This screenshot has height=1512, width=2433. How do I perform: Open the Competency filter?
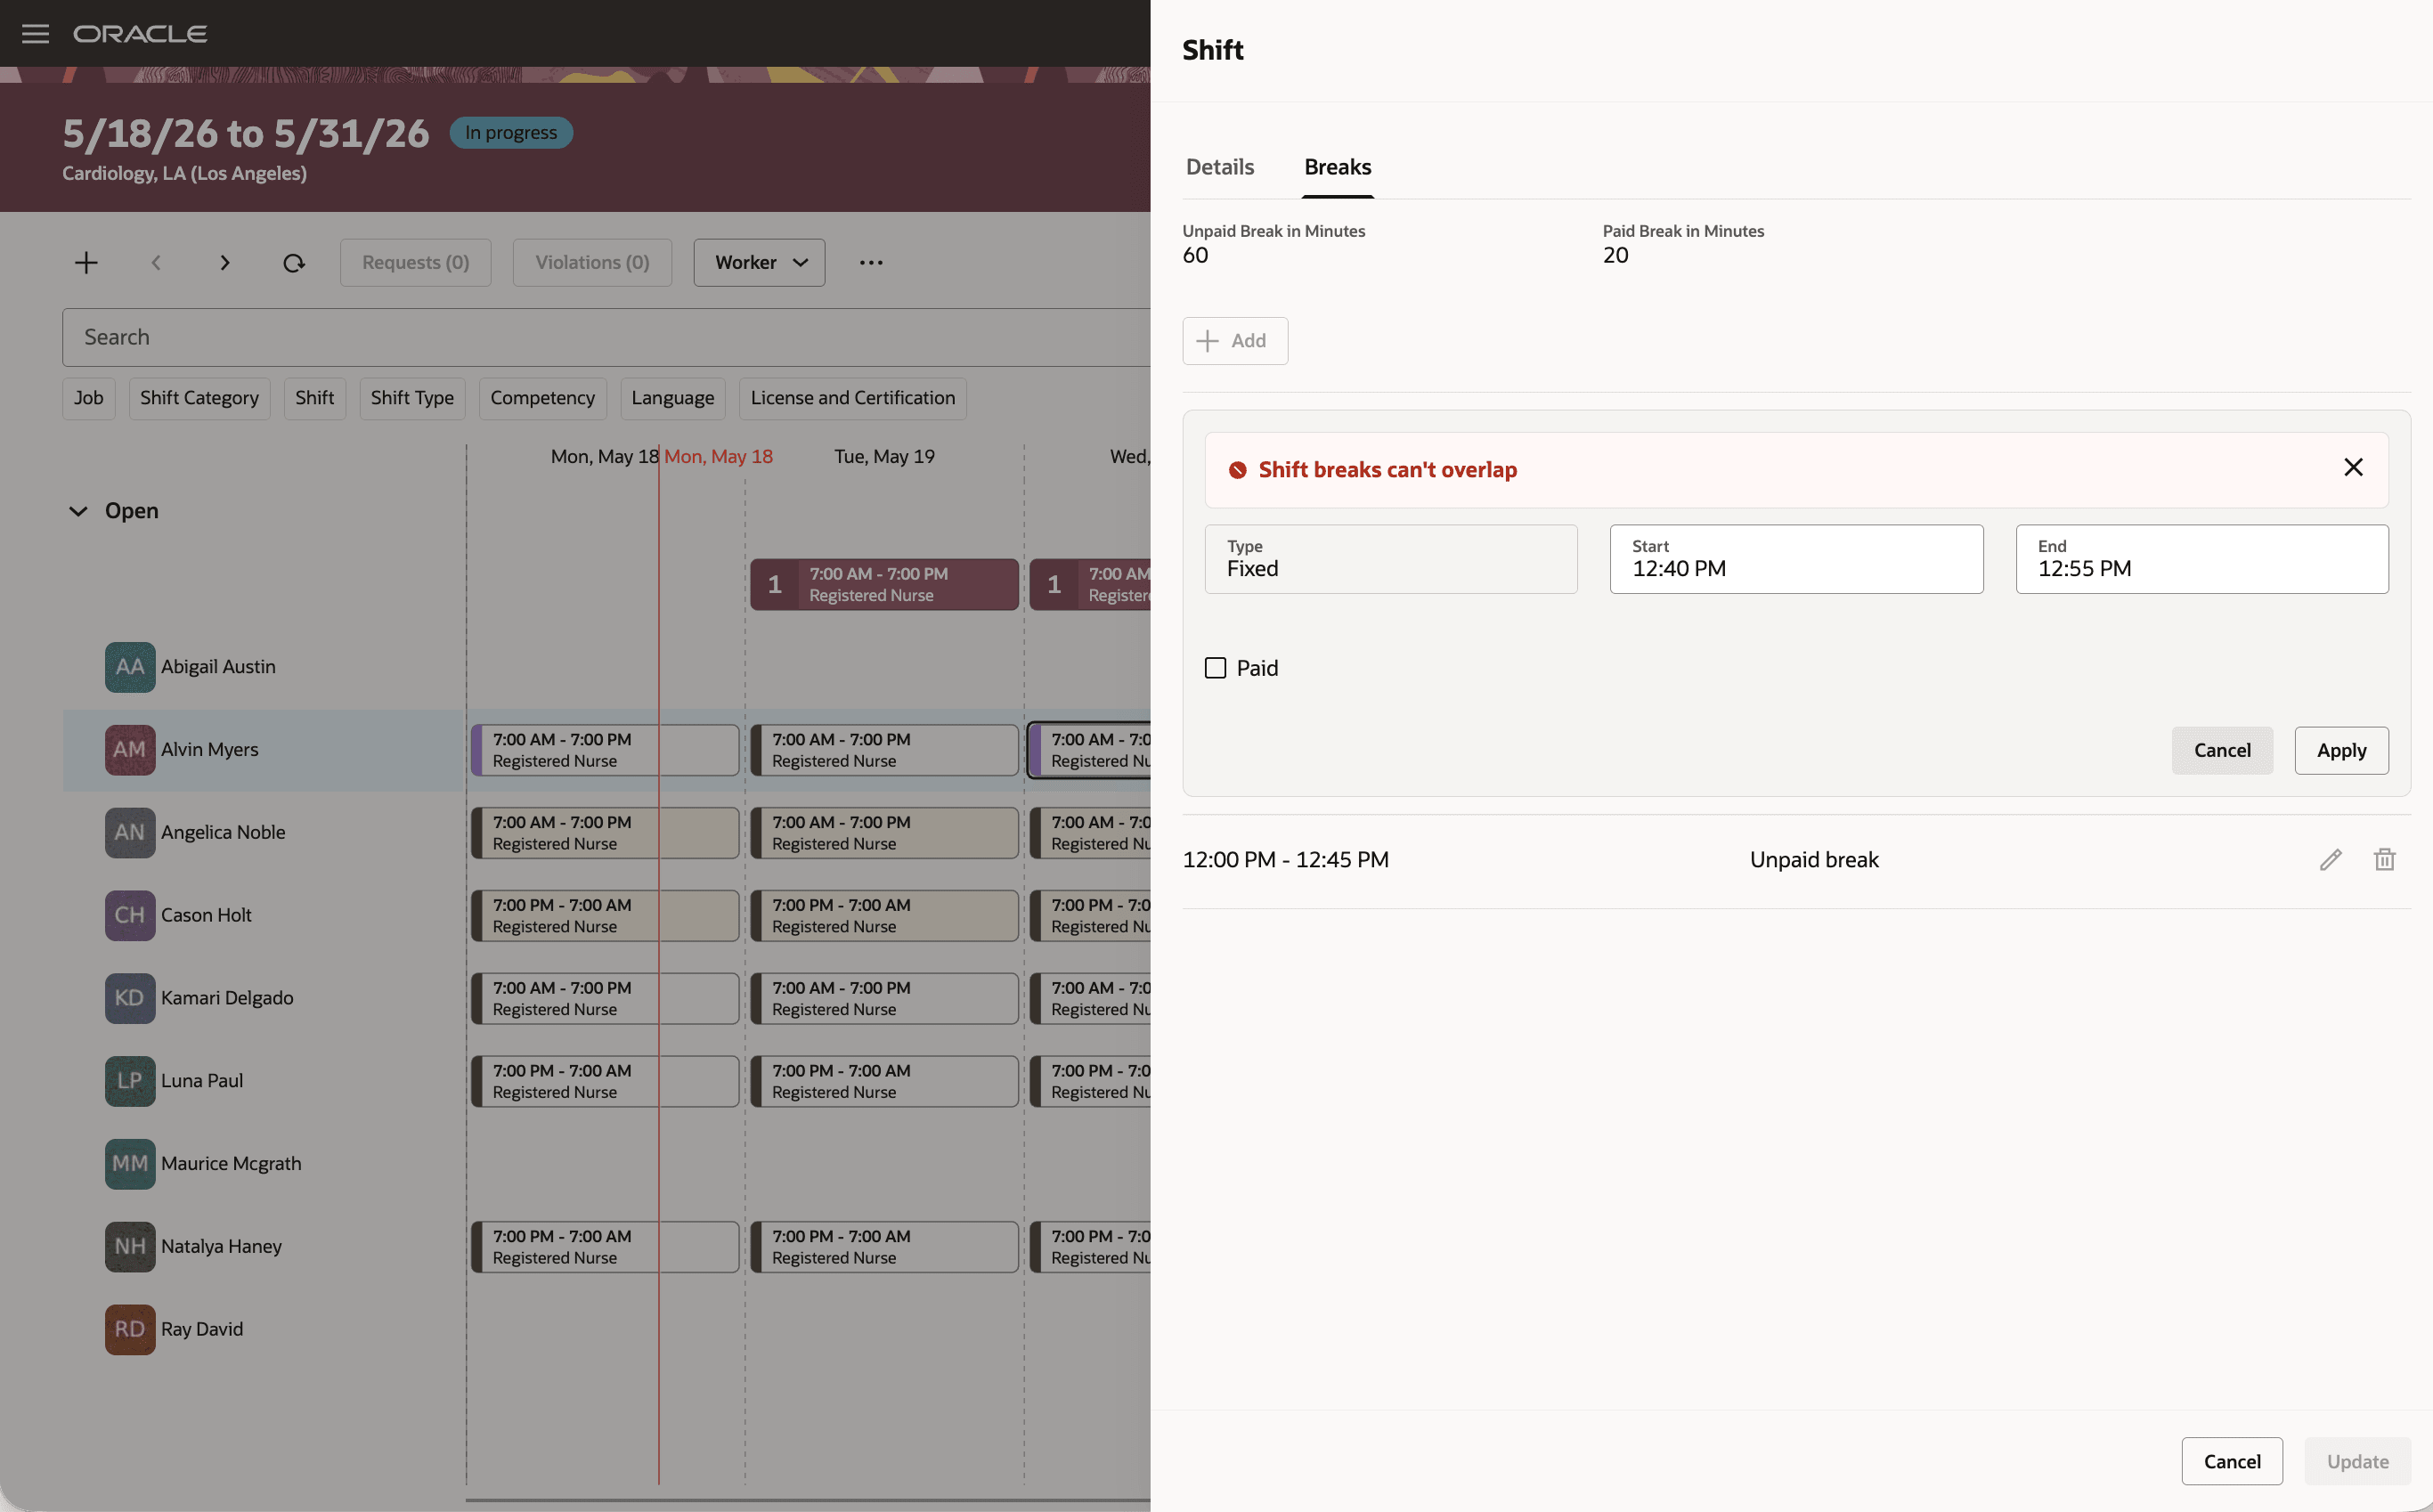[x=542, y=398]
